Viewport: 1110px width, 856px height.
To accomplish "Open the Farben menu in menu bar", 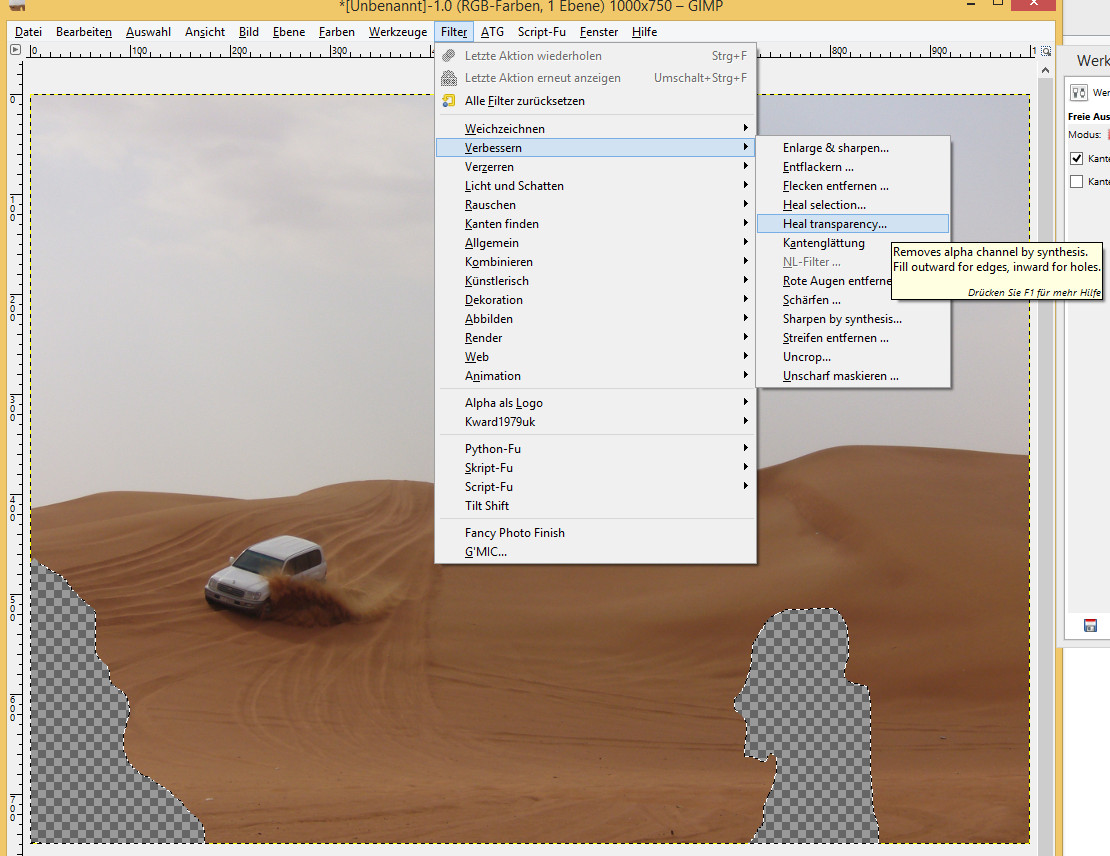I will pyautogui.click(x=337, y=32).
